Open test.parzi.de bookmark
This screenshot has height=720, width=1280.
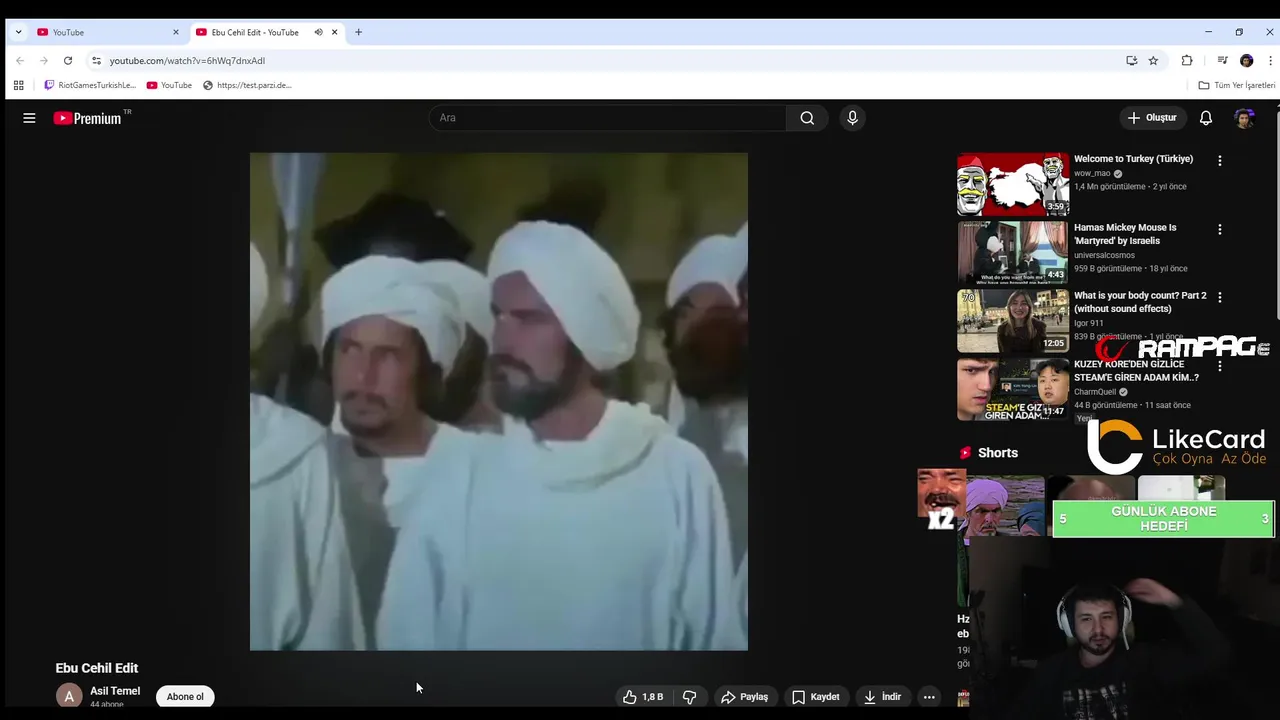[x=247, y=85]
